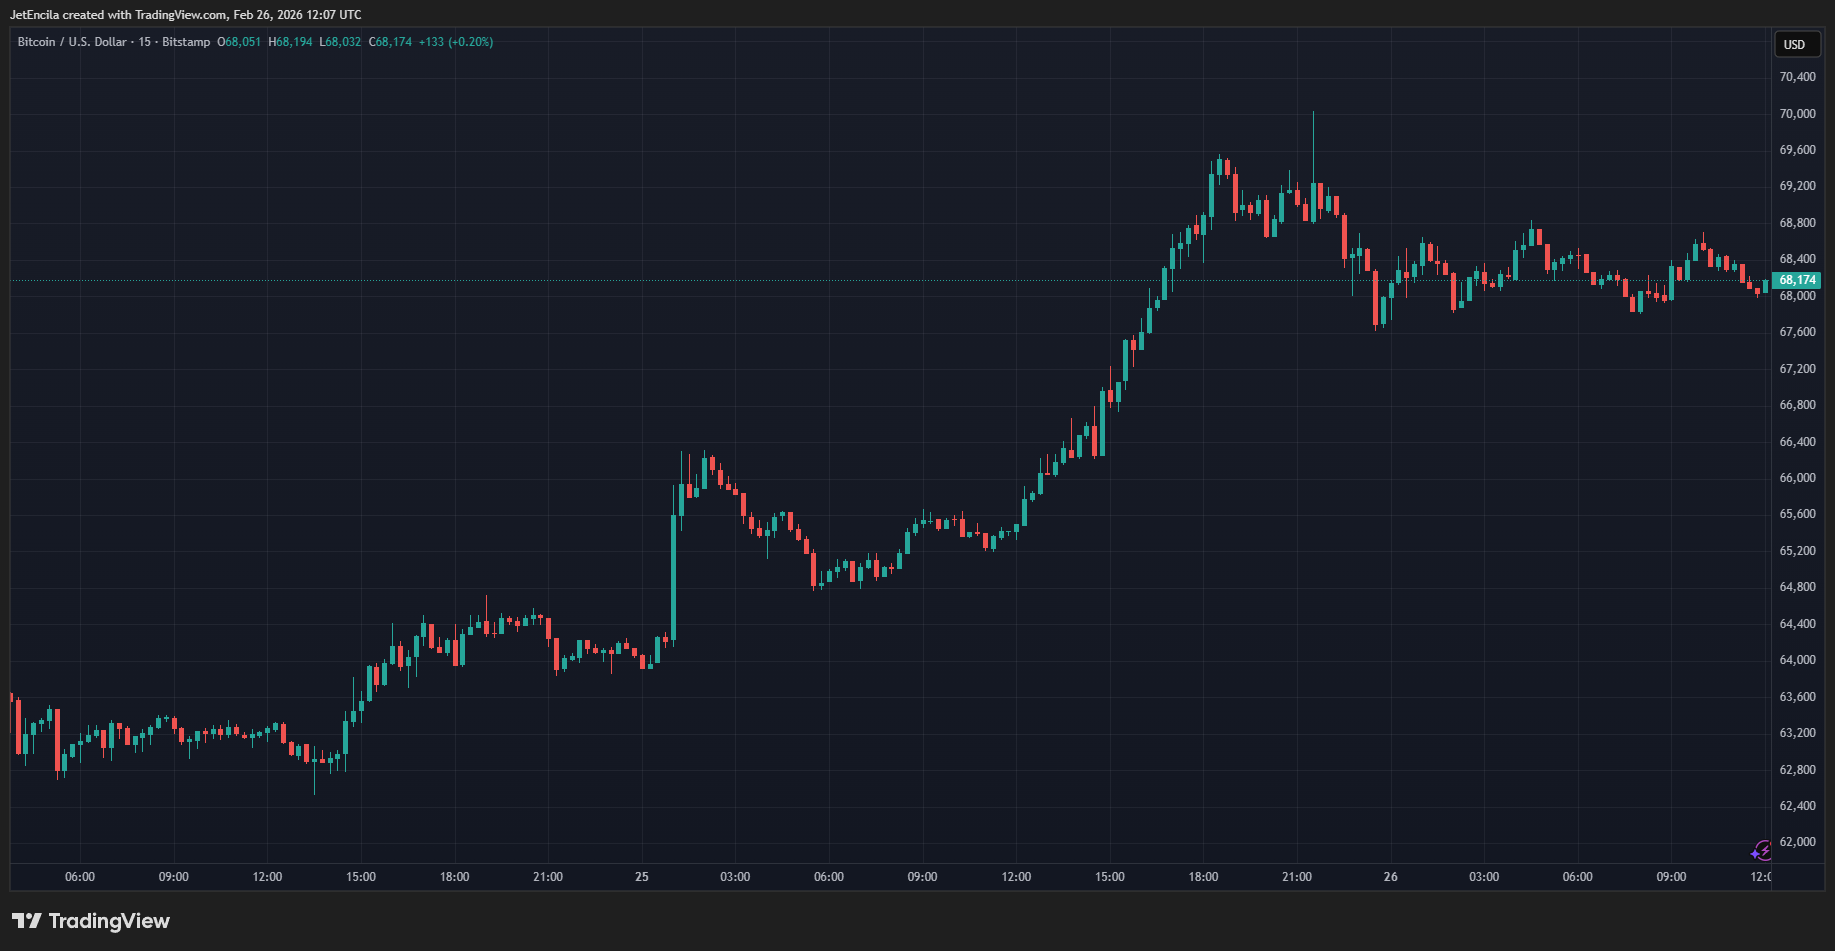Click the high price H68,194 value
This screenshot has width=1835, height=951.
tap(290, 42)
